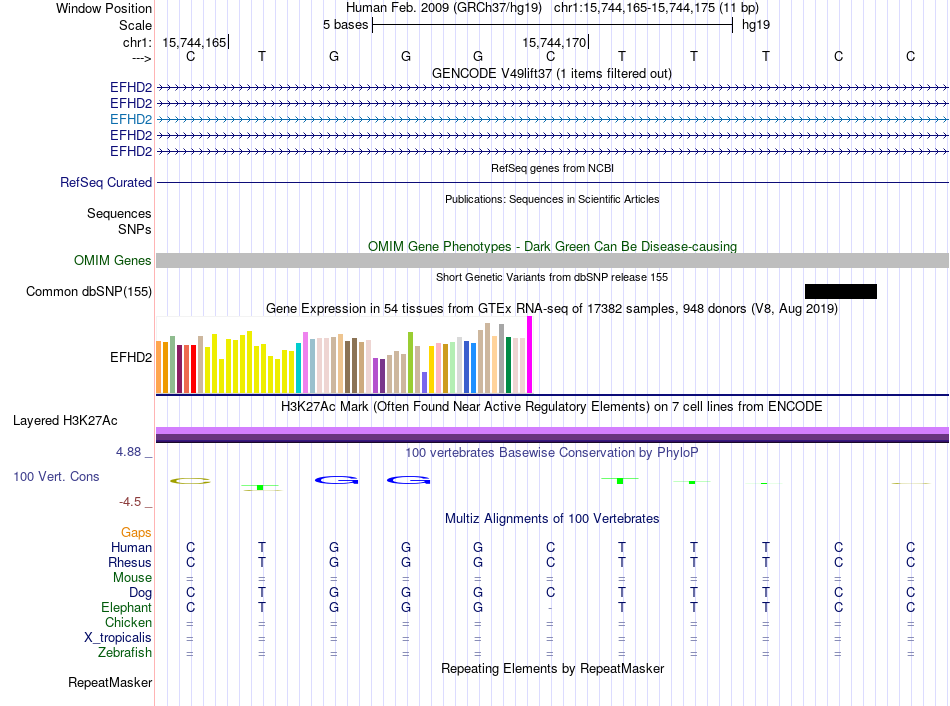Click the light blue EFHD2 transcript label
Image resolution: width=950 pixels, height=706 pixels.
coord(131,119)
